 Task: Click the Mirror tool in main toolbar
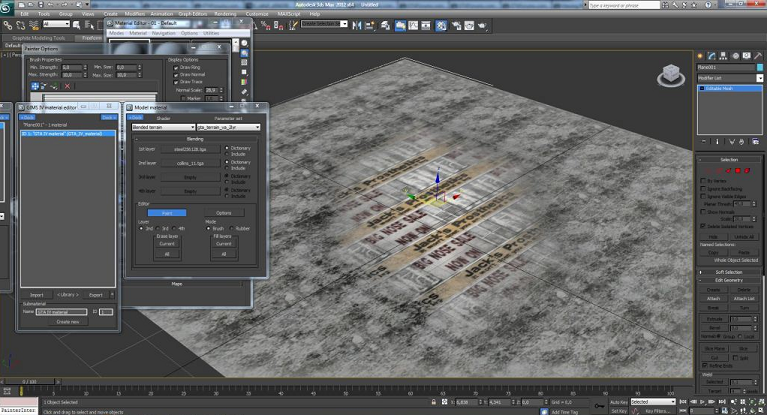pos(357,25)
